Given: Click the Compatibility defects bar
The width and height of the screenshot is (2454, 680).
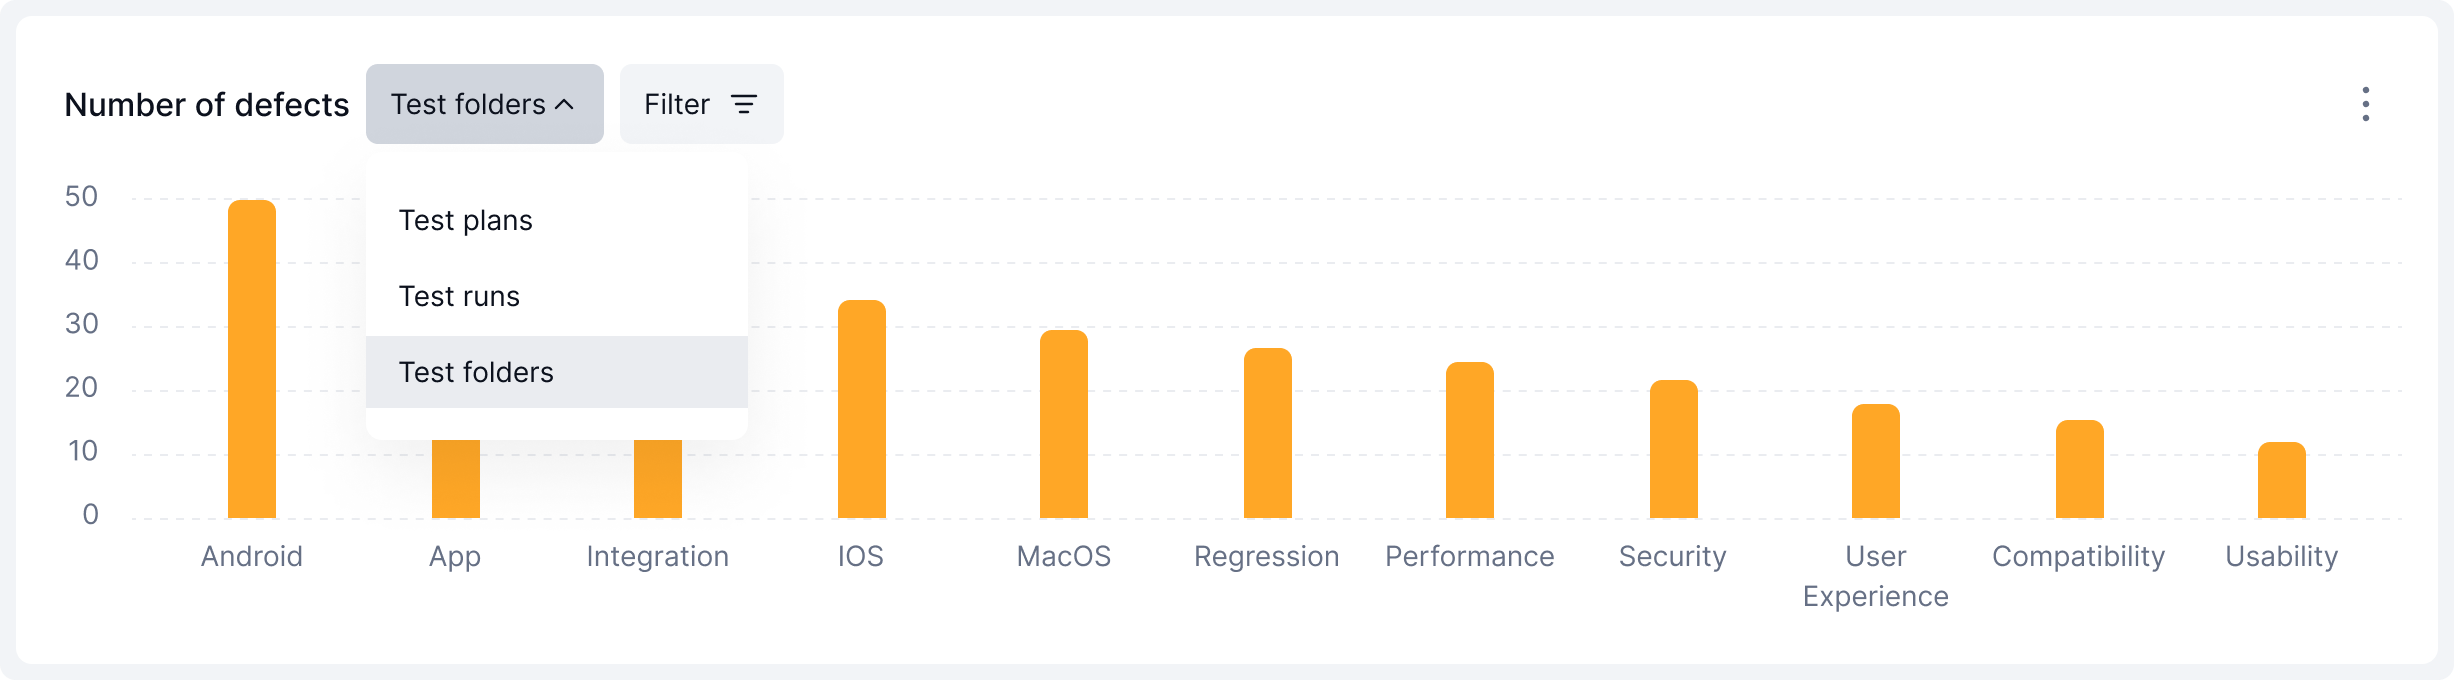Looking at the screenshot, I should coord(2079,470).
